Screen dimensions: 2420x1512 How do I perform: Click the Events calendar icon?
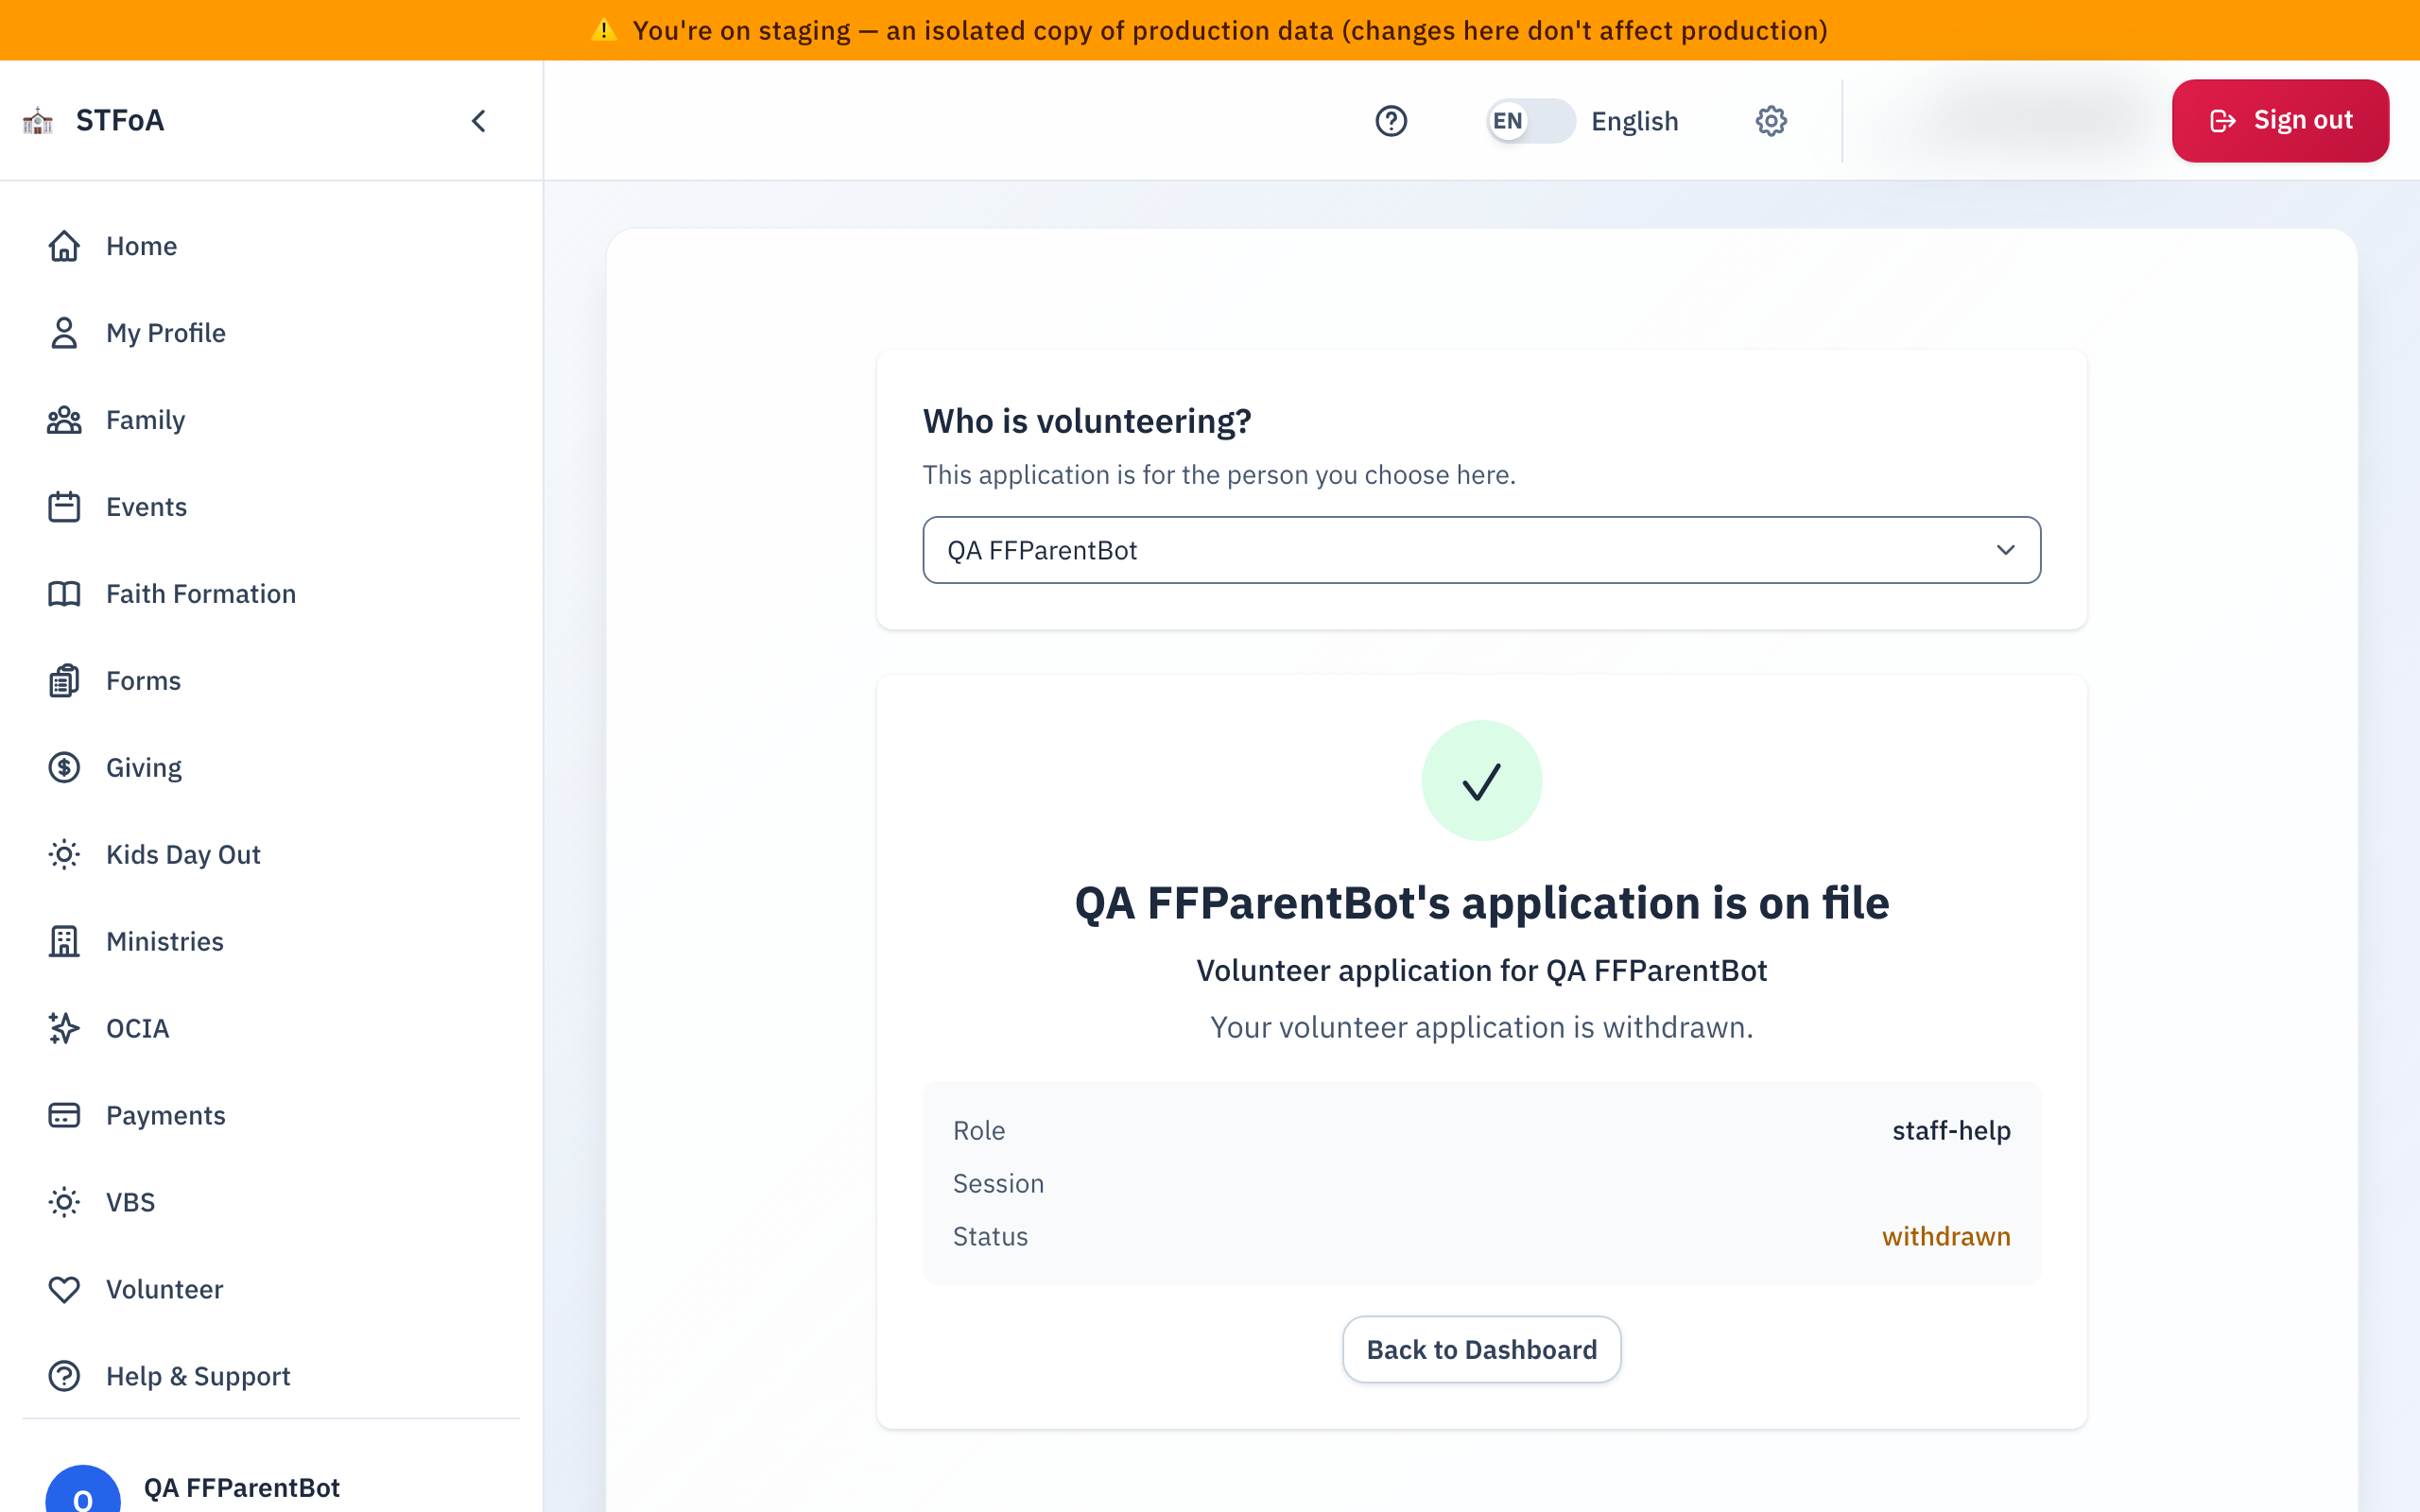pos(64,507)
